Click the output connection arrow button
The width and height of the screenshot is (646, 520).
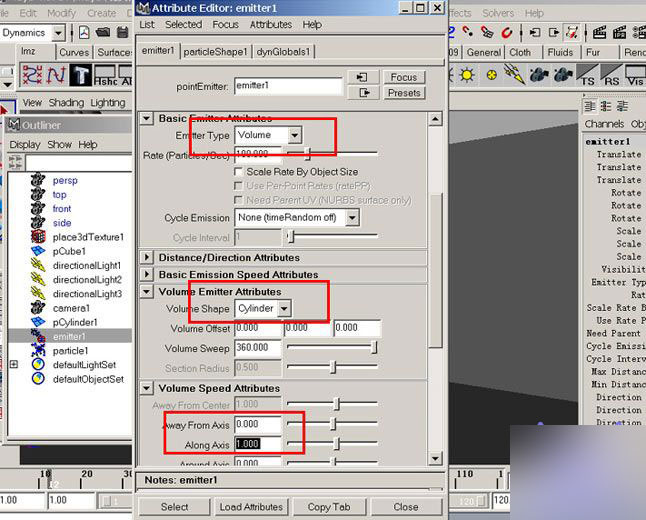(x=364, y=93)
